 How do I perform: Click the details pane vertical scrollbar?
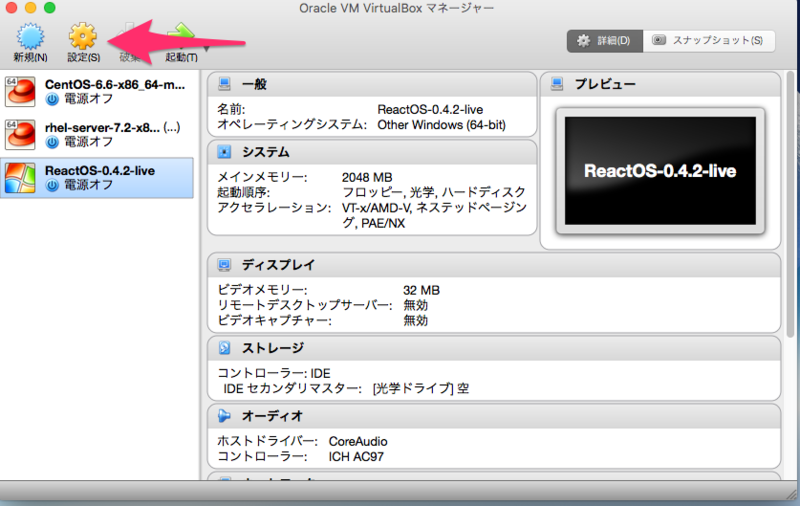coord(790,204)
